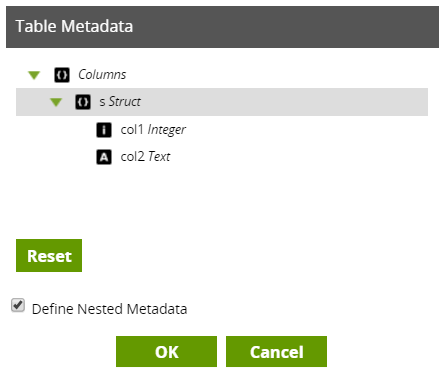
Task: Click the italic Struct type label
Action: click(125, 102)
